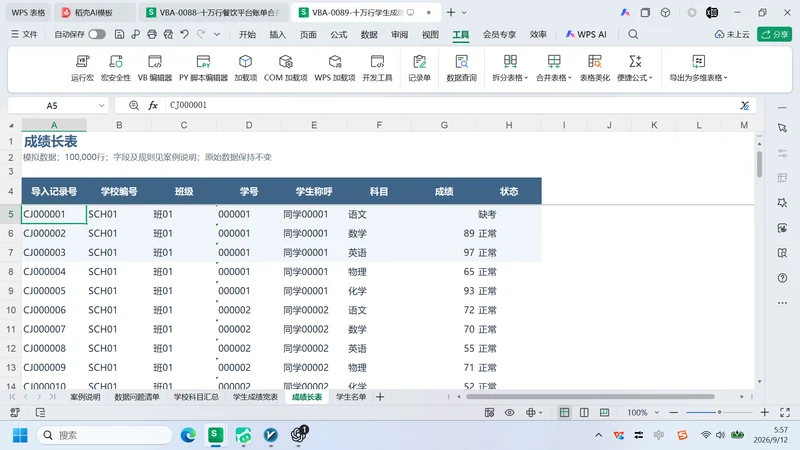Open the add-ins (加载项) dialog
This screenshot has width=800, height=450.
click(x=245, y=68)
